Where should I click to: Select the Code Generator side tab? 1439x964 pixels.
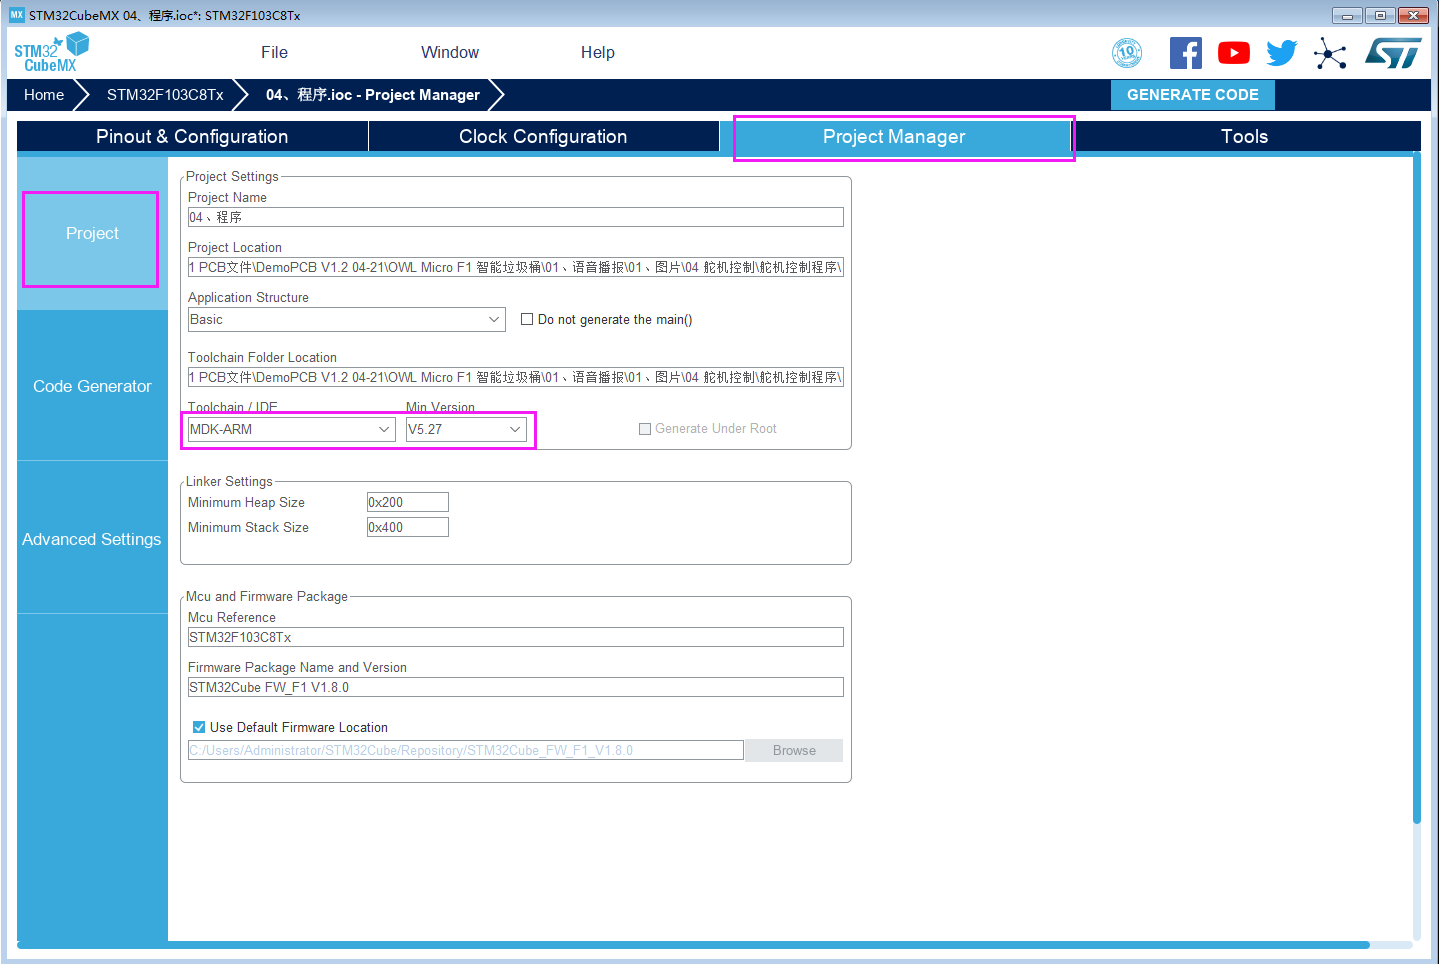[x=92, y=386]
